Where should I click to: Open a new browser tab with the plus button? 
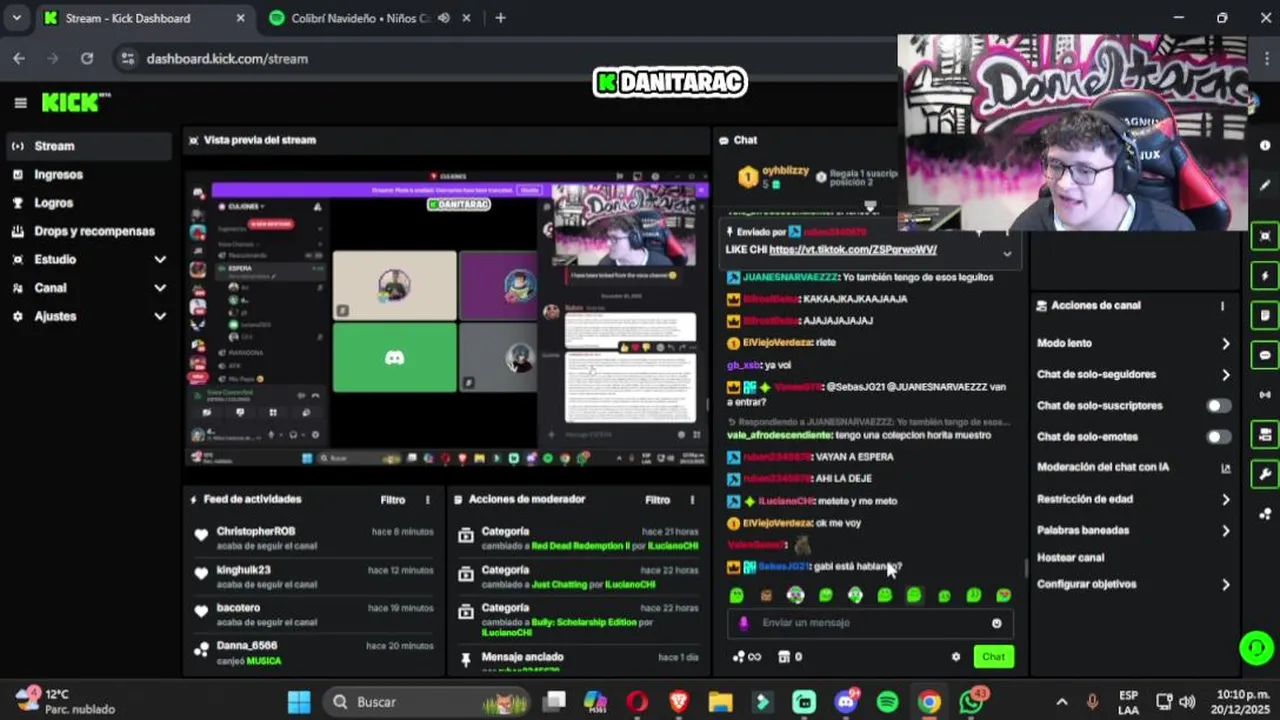click(500, 18)
